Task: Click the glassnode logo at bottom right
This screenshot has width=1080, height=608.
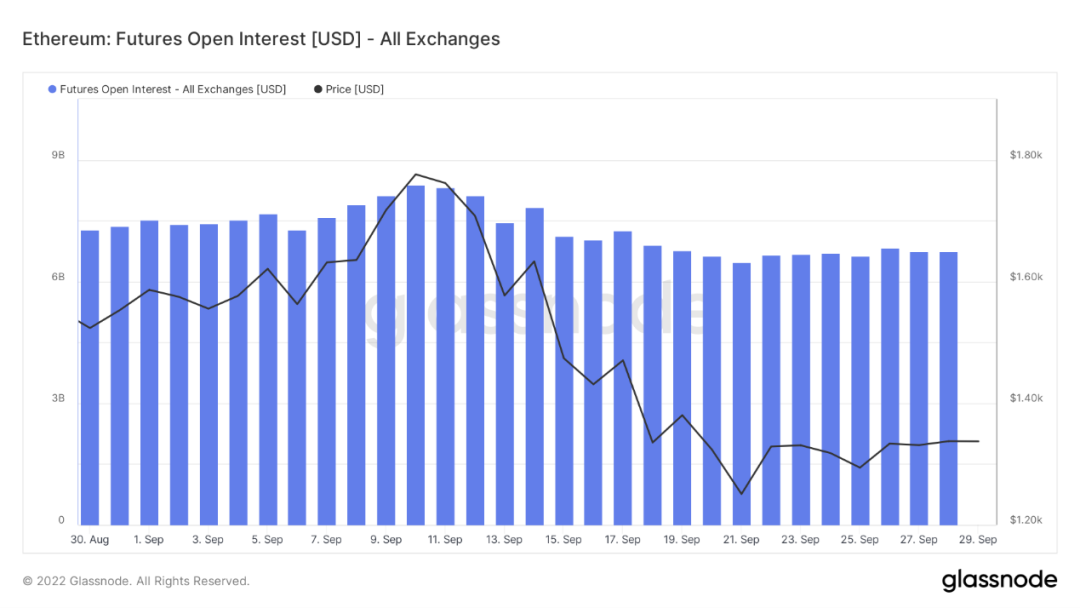Action: tap(999, 580)
